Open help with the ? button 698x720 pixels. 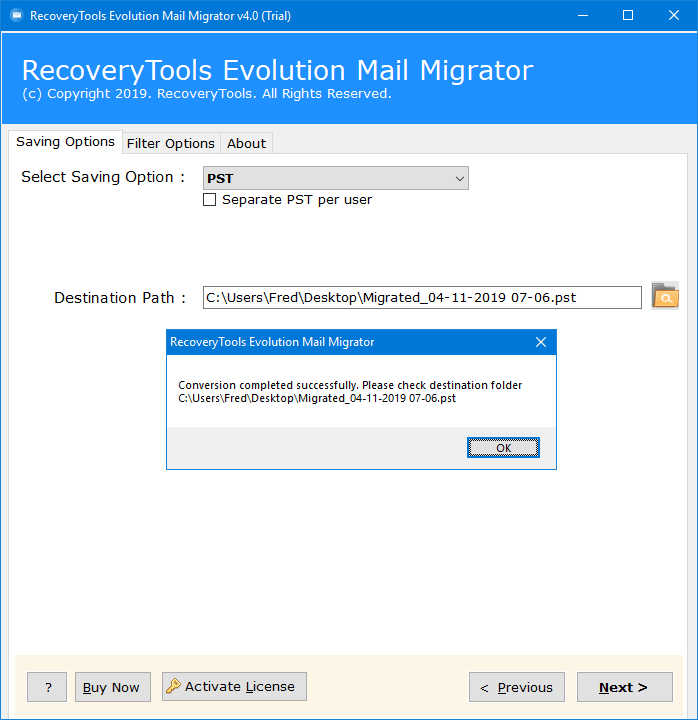pyautogui.click(x=47, y=687)
